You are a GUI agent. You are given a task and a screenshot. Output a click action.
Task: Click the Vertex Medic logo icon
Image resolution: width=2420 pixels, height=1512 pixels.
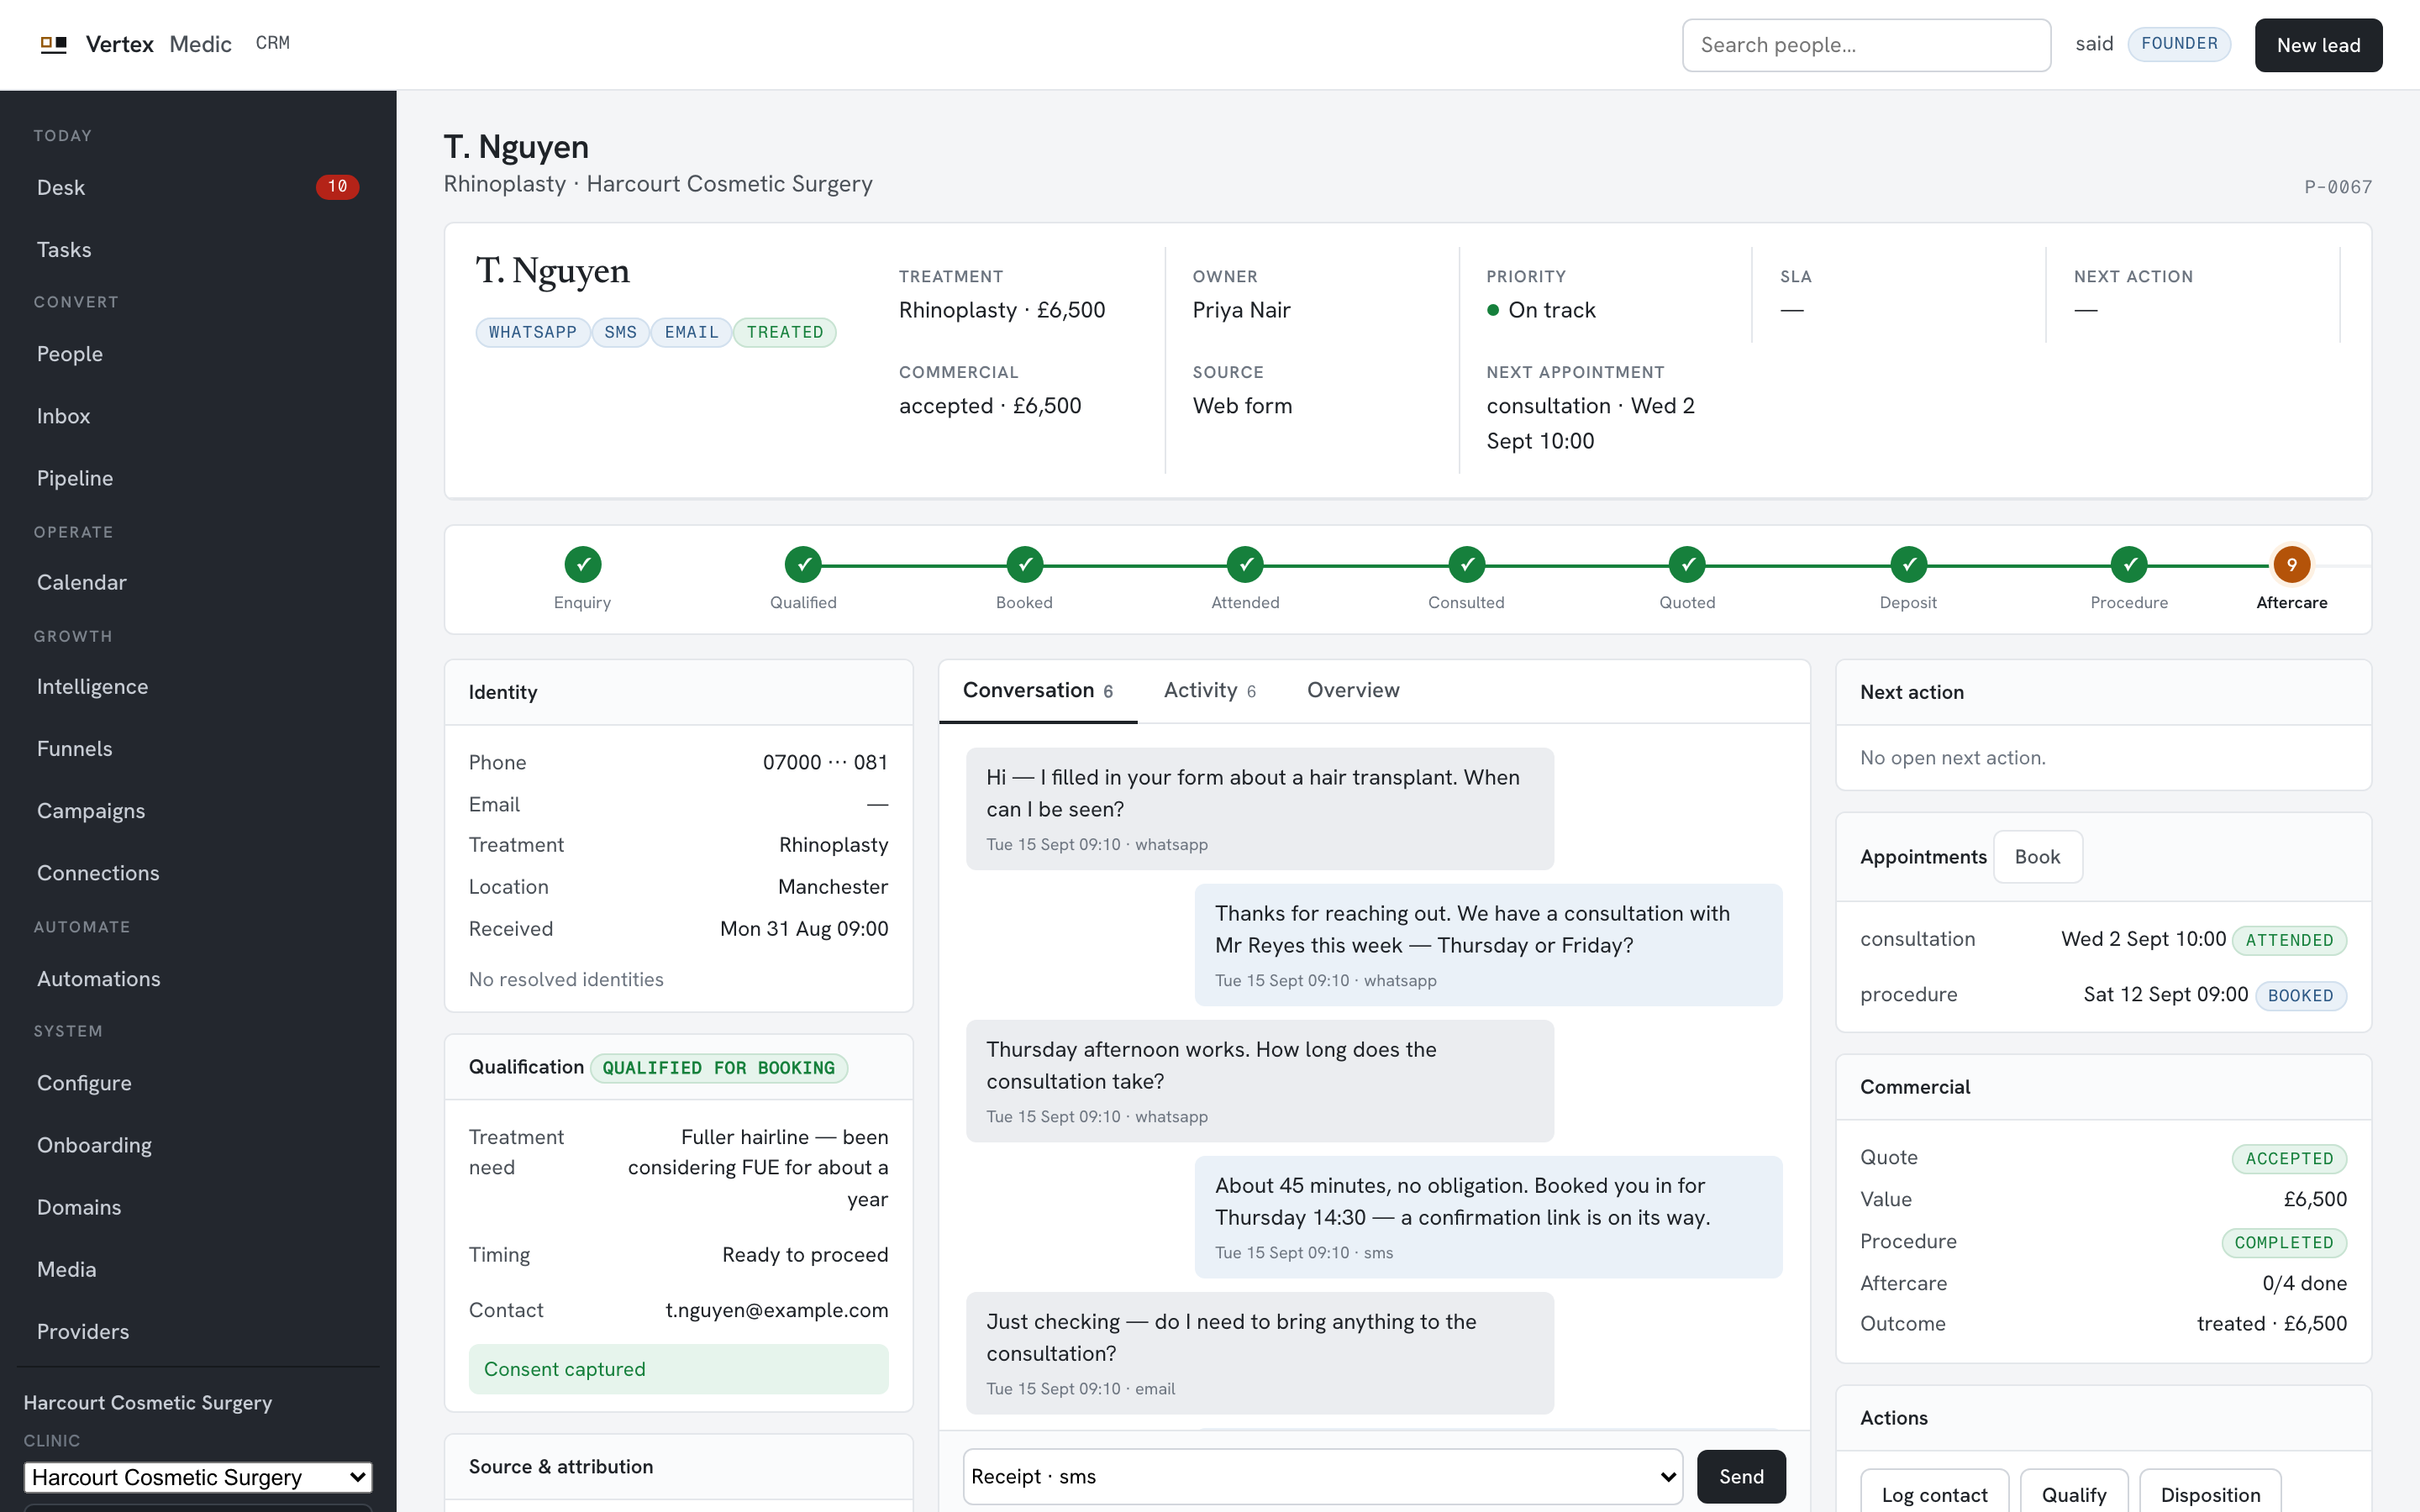click(53, 44)
